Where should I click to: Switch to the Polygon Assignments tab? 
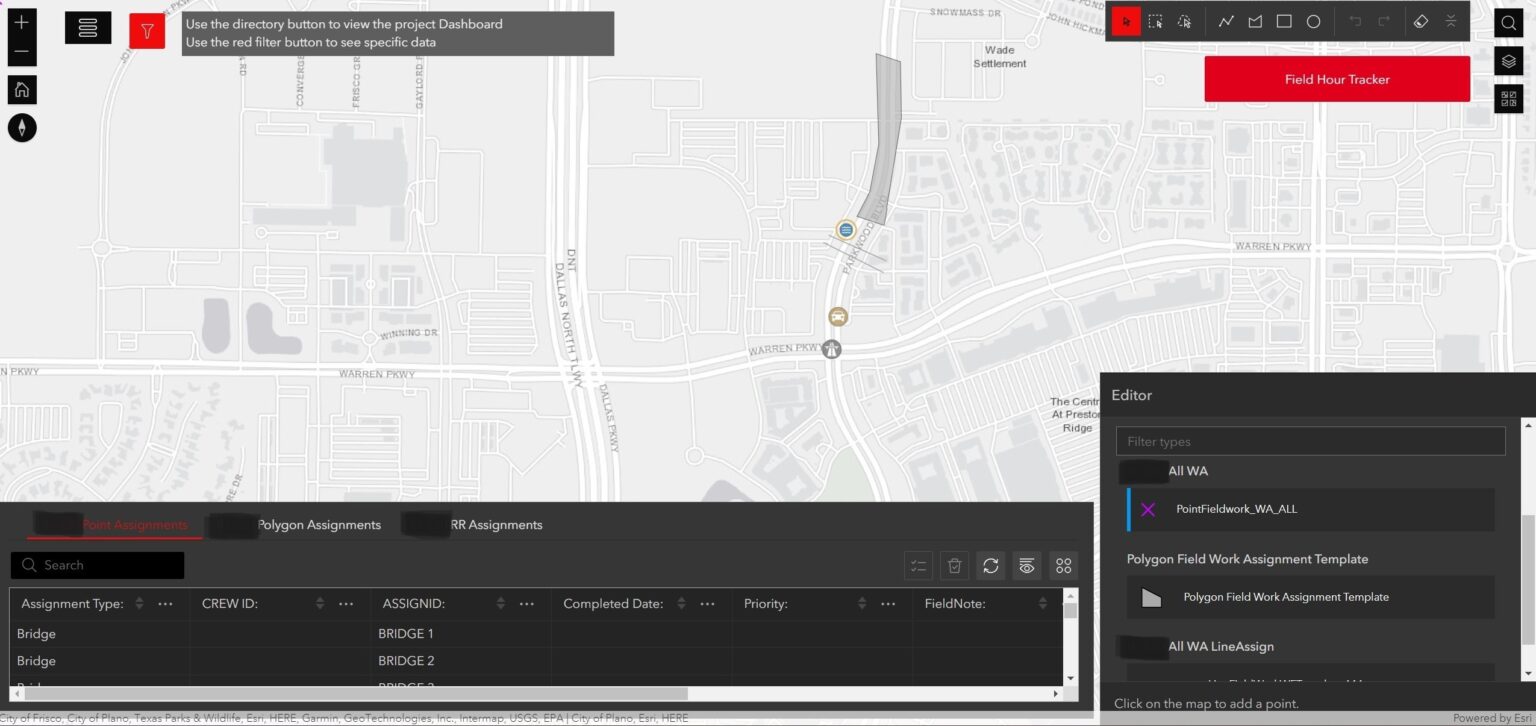point(319,524)
